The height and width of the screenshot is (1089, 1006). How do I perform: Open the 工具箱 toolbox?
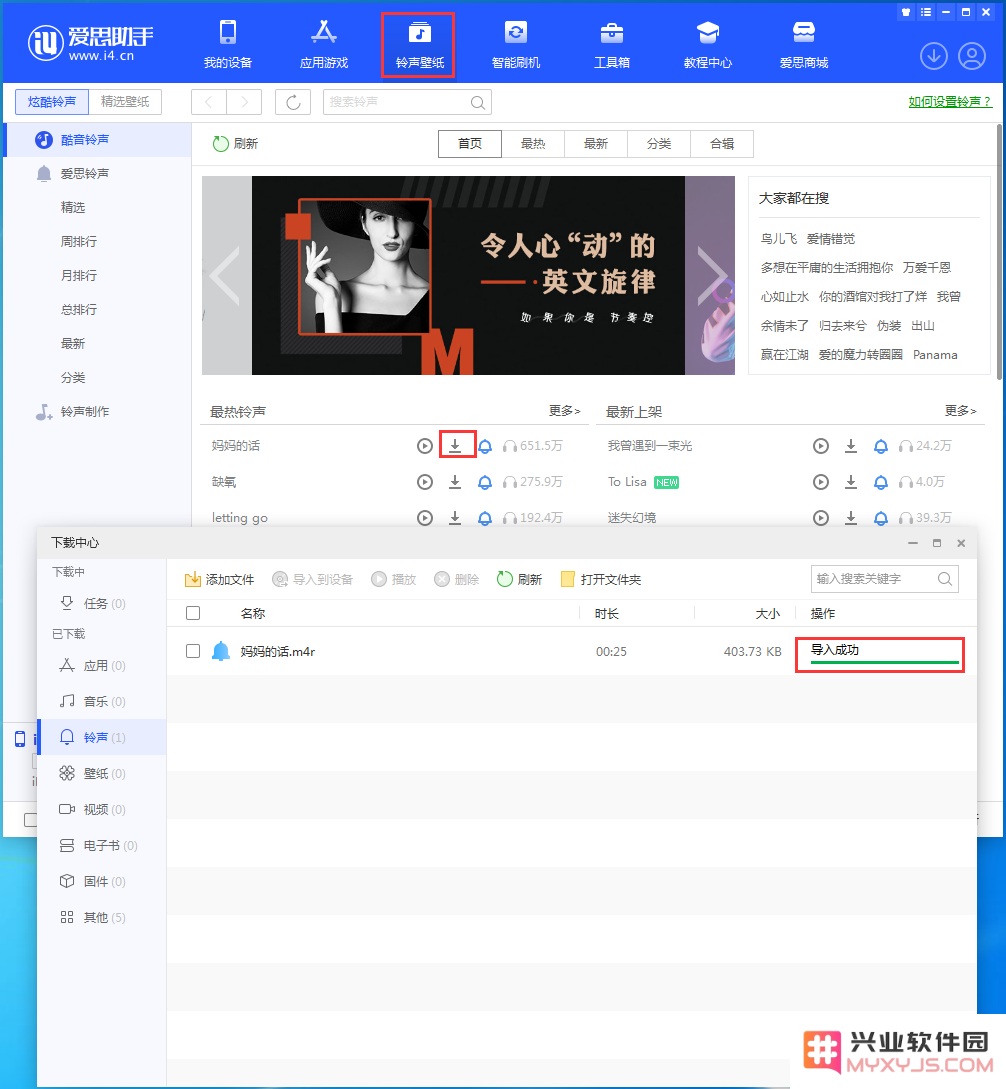(611, 44)
